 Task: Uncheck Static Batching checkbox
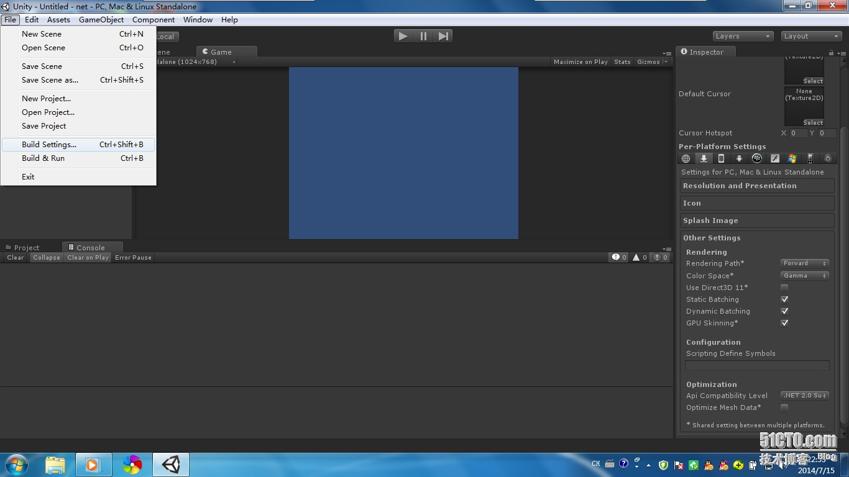tap(784, 299)
